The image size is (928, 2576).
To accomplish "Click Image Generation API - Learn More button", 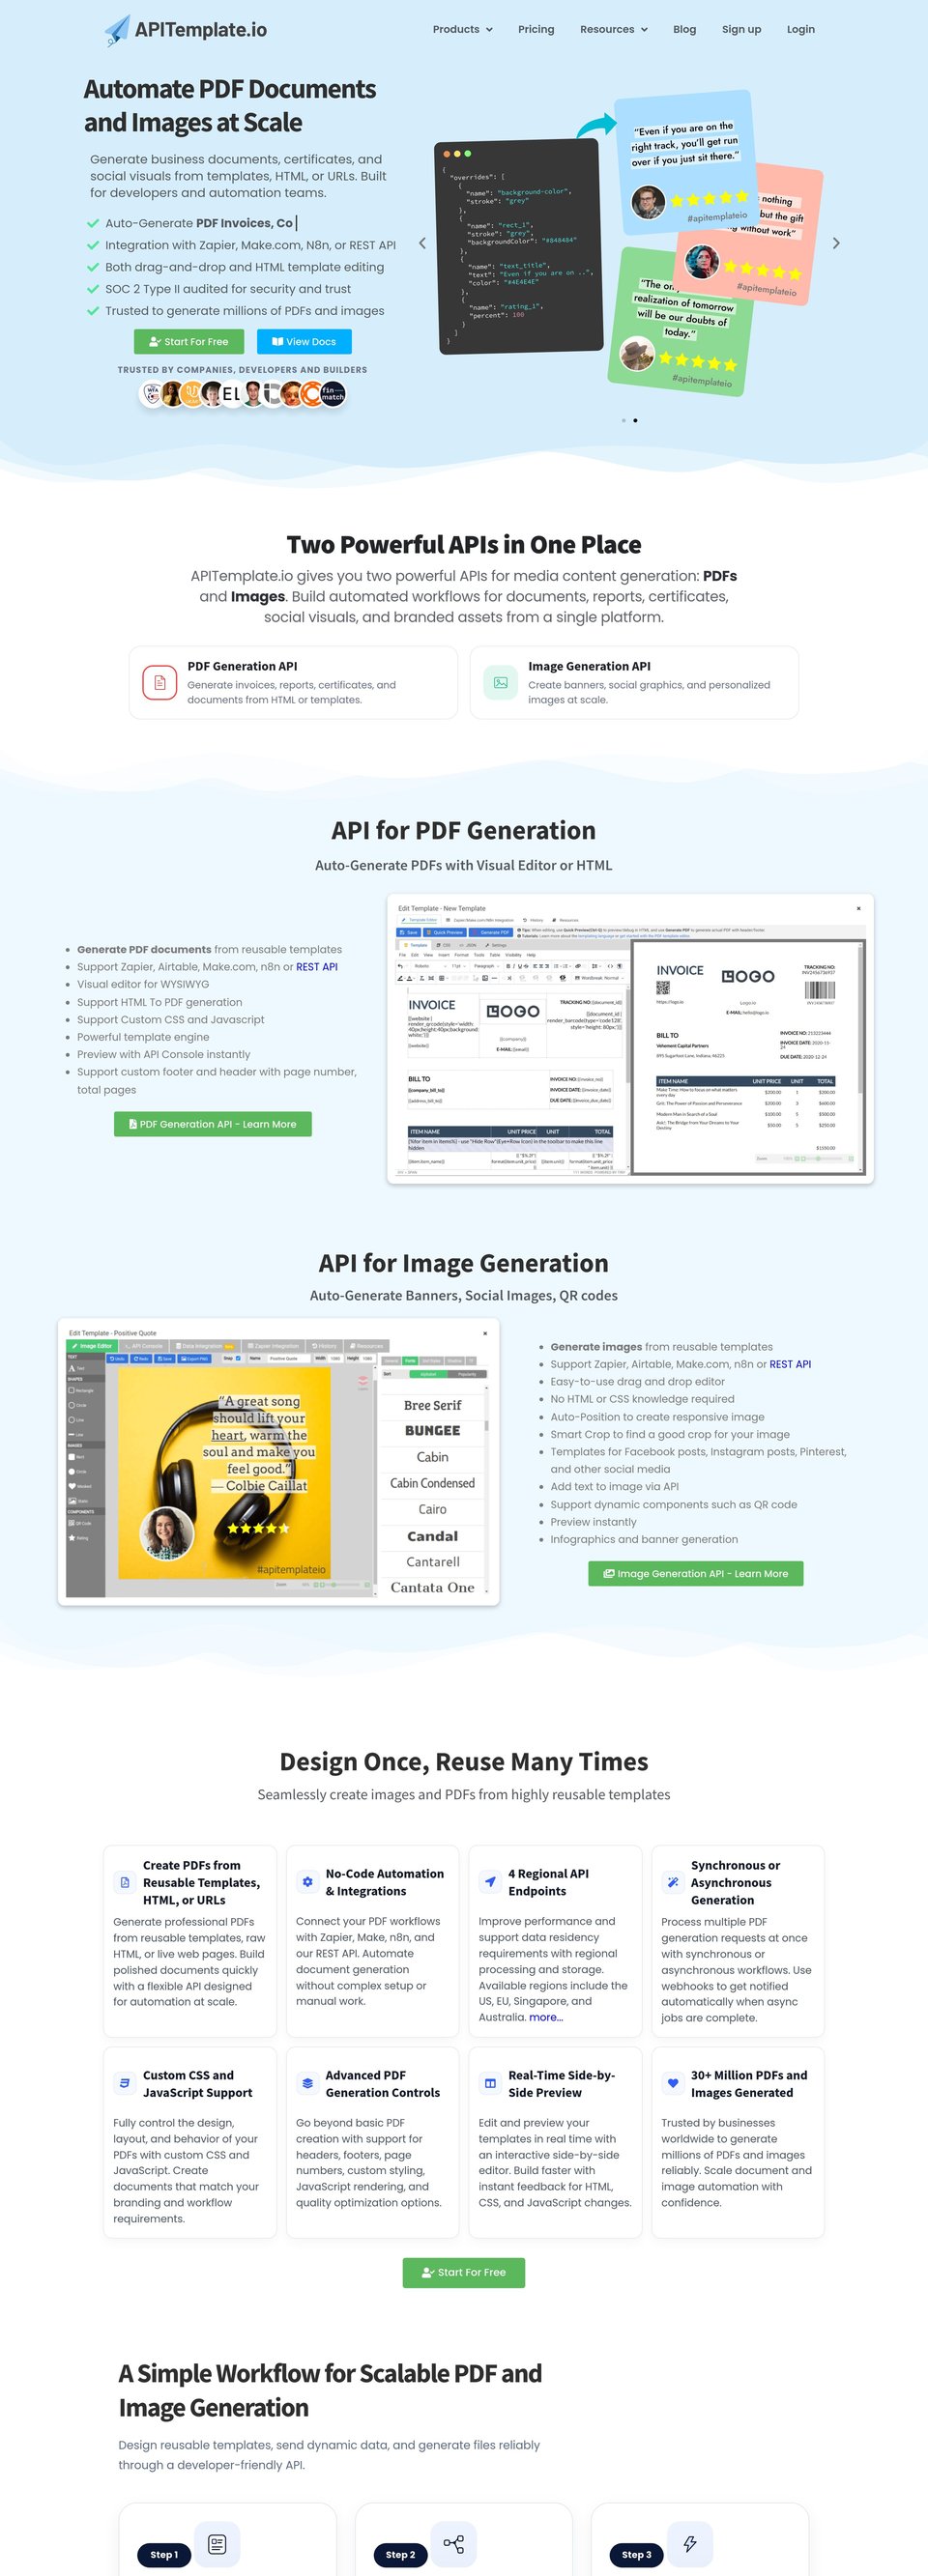I will pyautogui.click(x=695, y=1574).
